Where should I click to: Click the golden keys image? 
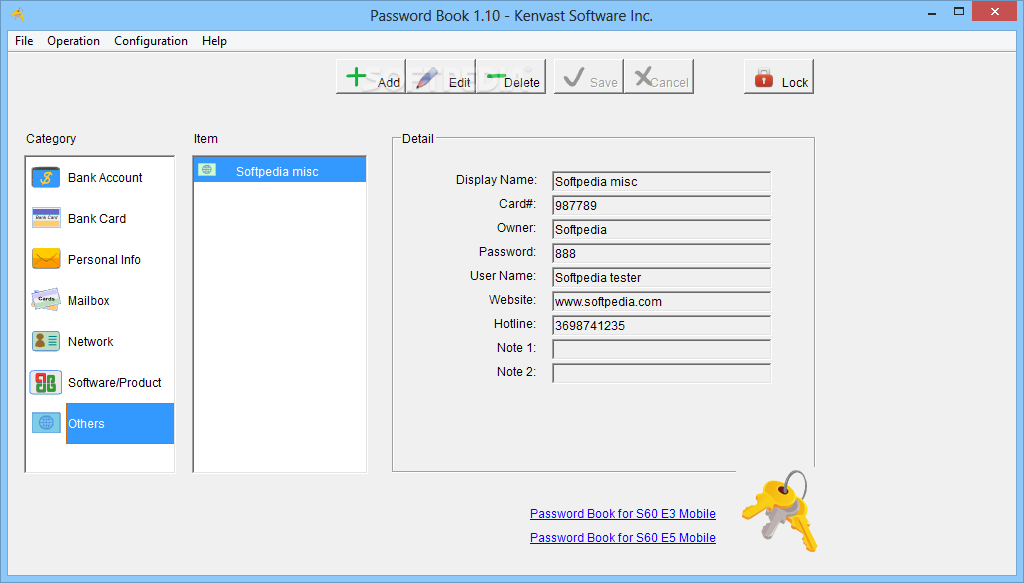pyautogui.click(x=779, y=511)
